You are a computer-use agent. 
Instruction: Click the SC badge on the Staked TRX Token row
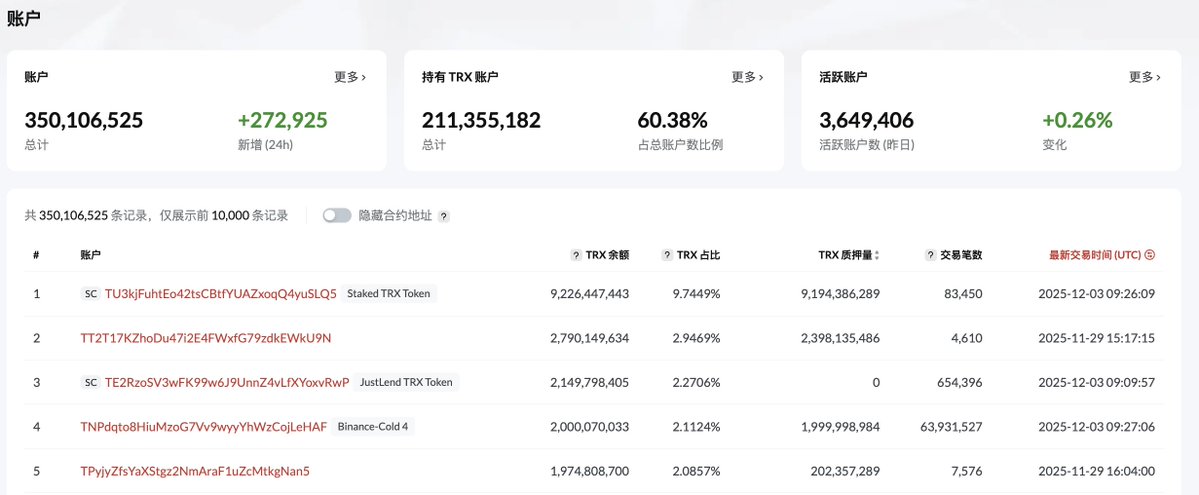90,294
